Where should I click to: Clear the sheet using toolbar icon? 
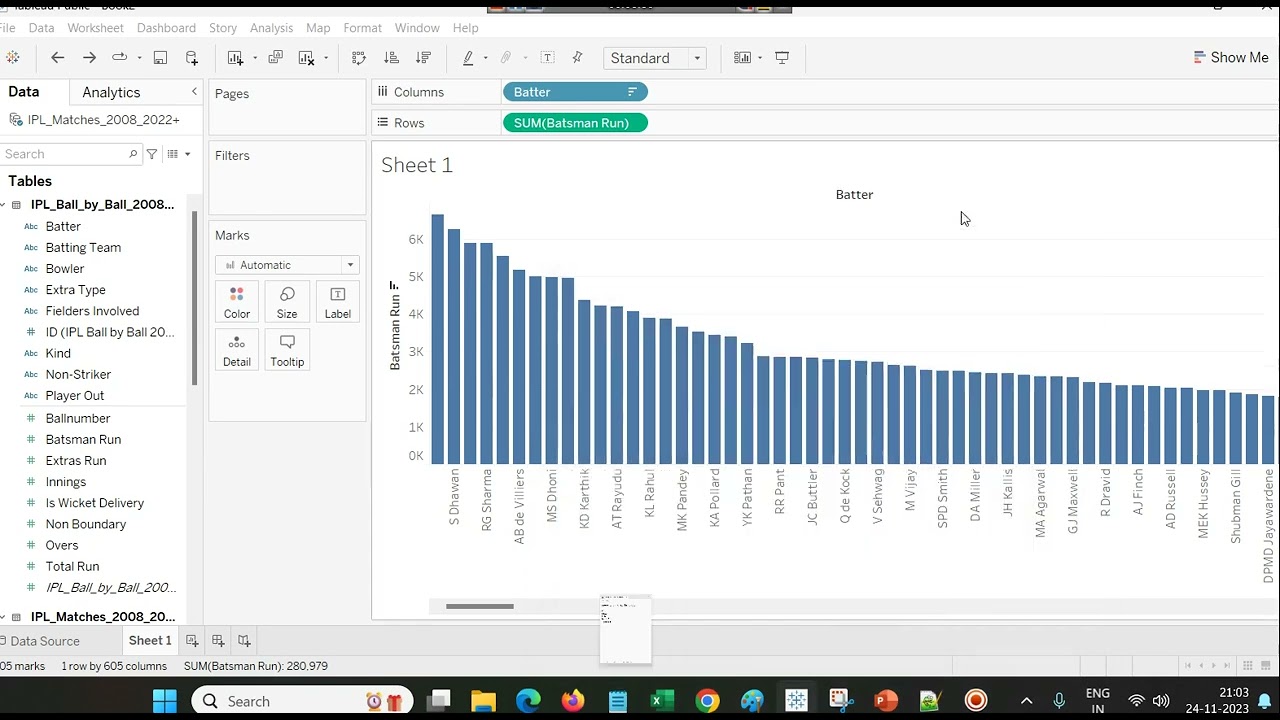tap(307, 58)
